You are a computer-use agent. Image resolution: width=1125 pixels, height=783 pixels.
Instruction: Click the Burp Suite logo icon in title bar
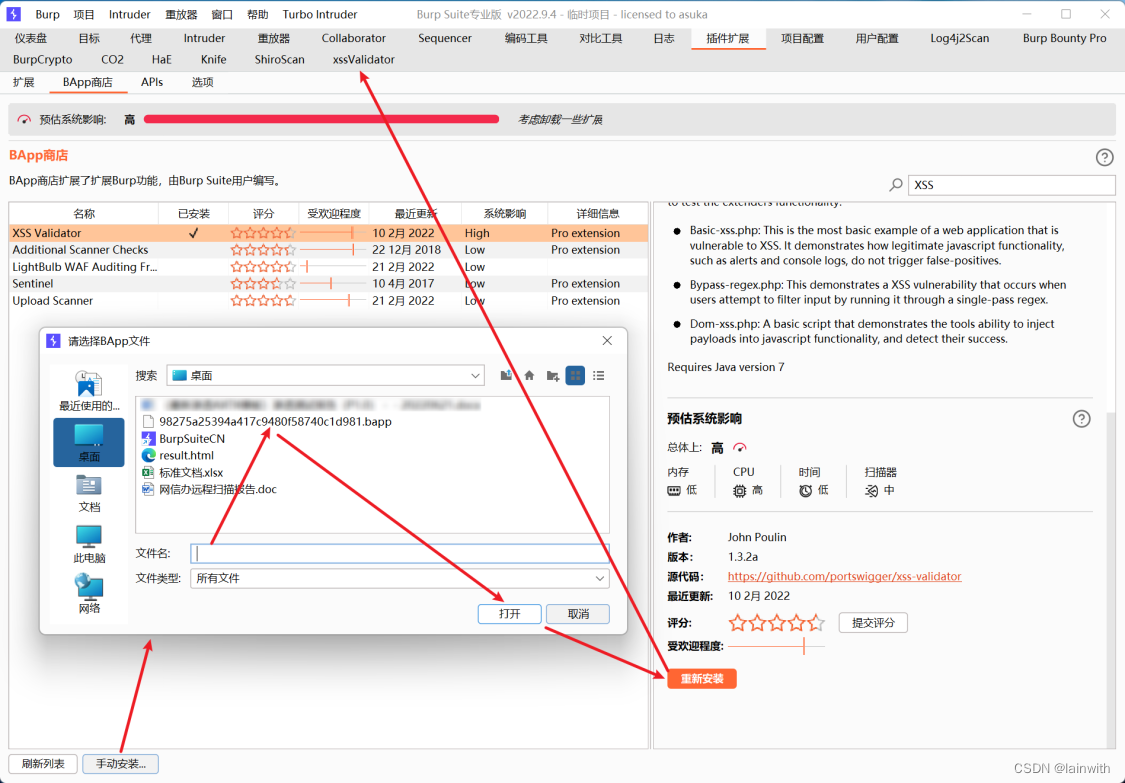point(14,14)
